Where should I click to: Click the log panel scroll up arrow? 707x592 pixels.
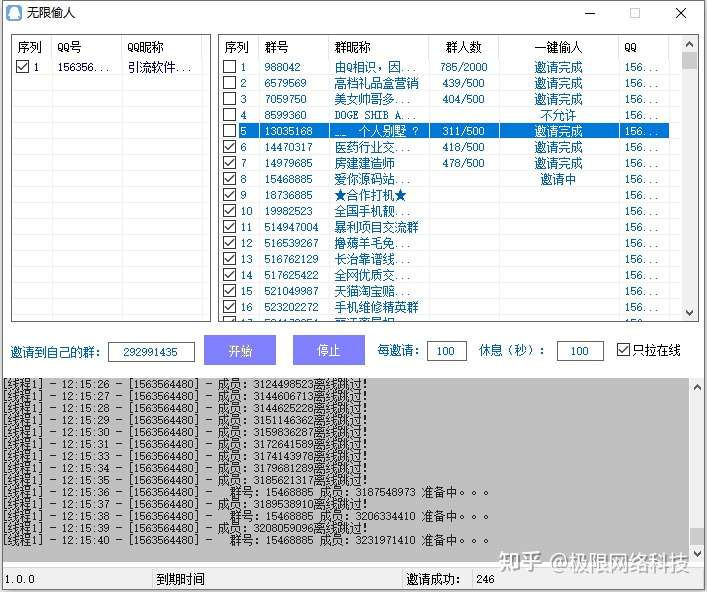click(697, 387)
